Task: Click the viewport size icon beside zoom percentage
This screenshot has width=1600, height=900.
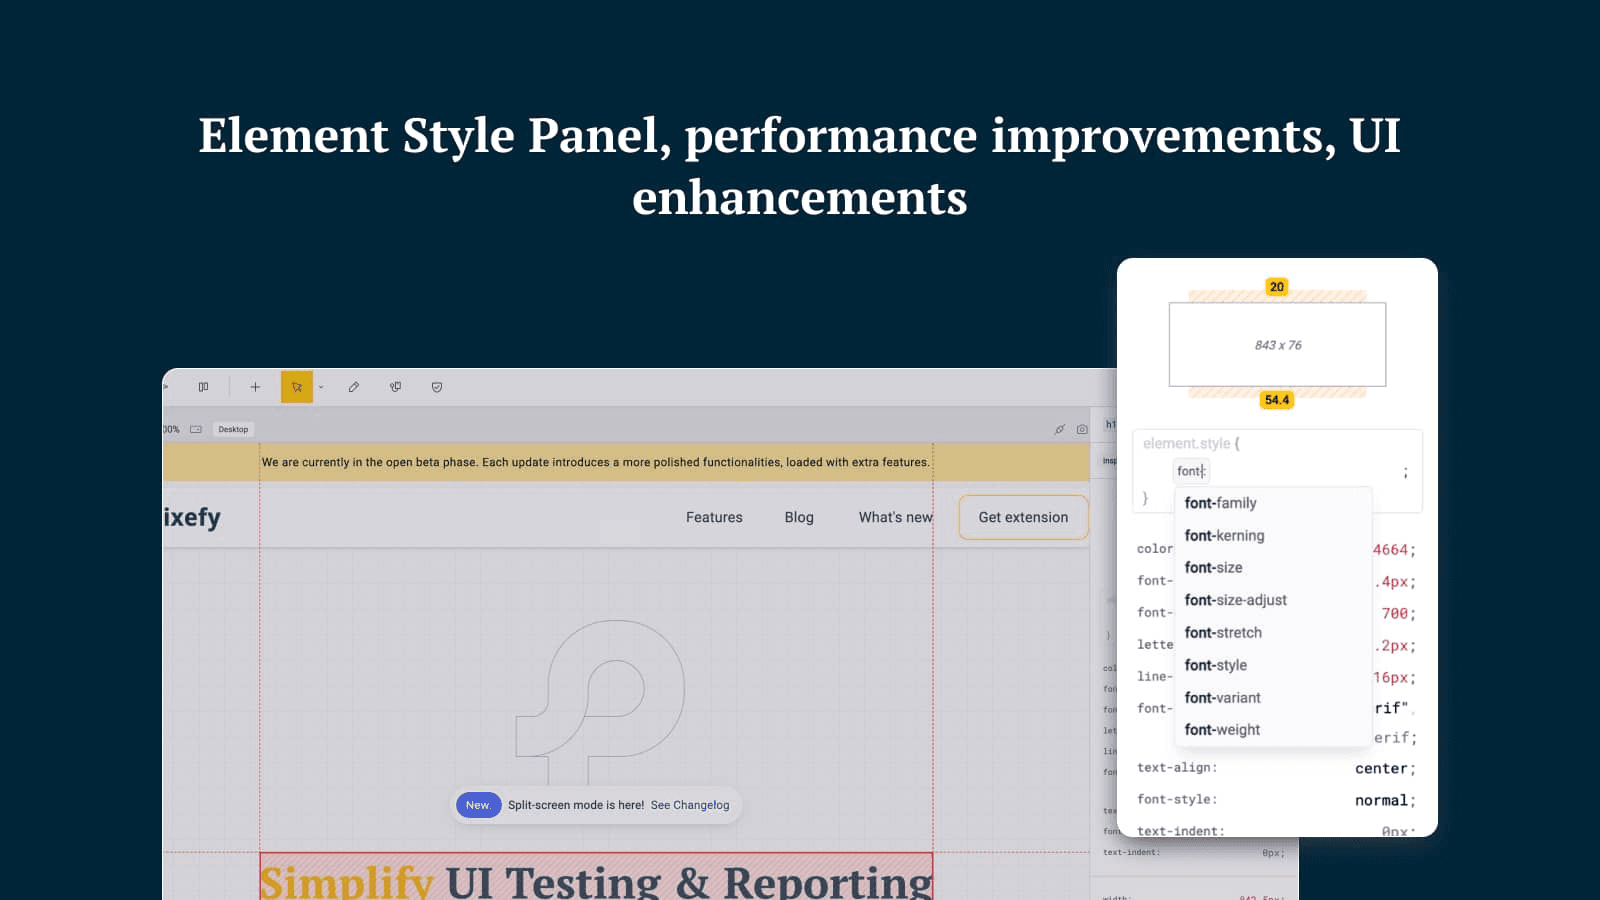Action: (196, 429)
